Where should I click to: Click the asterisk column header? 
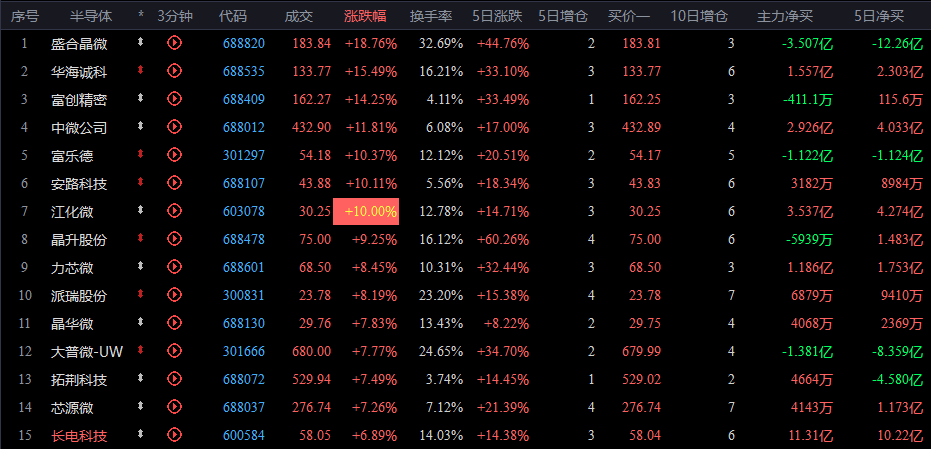[x=141, y=14]
